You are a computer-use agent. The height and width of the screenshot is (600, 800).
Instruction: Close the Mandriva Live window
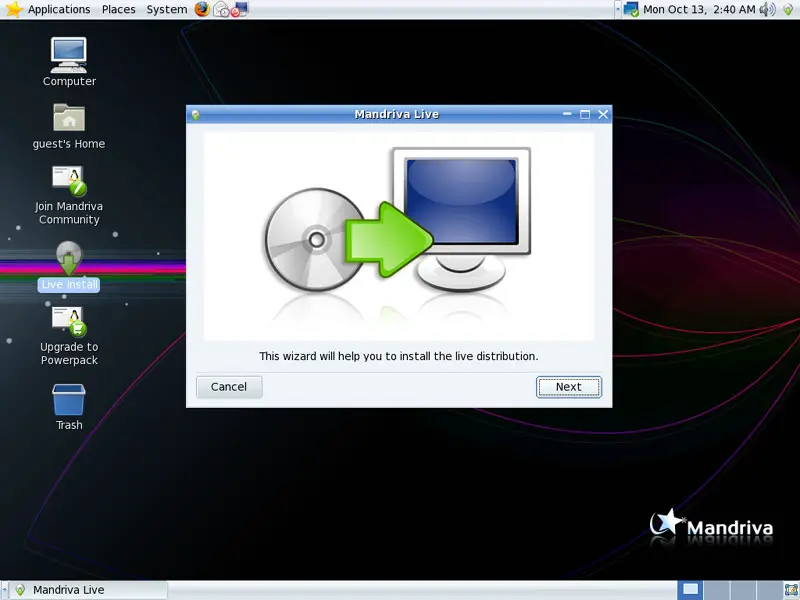[603, 114]
